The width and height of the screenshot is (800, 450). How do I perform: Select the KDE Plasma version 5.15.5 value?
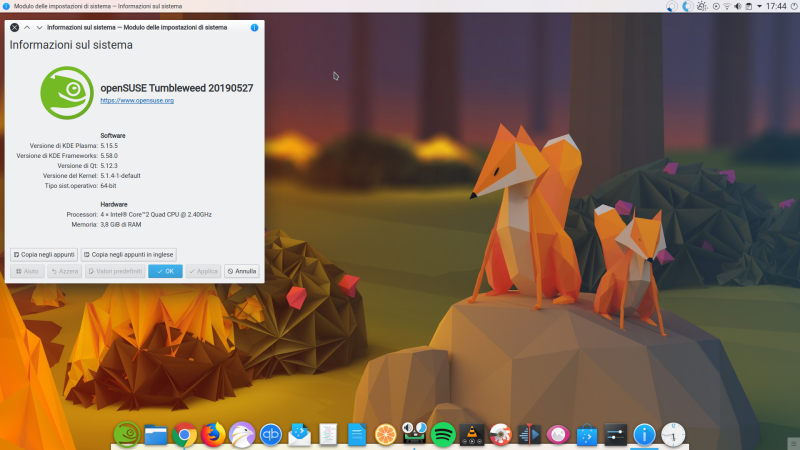click(x=109, y=146)
